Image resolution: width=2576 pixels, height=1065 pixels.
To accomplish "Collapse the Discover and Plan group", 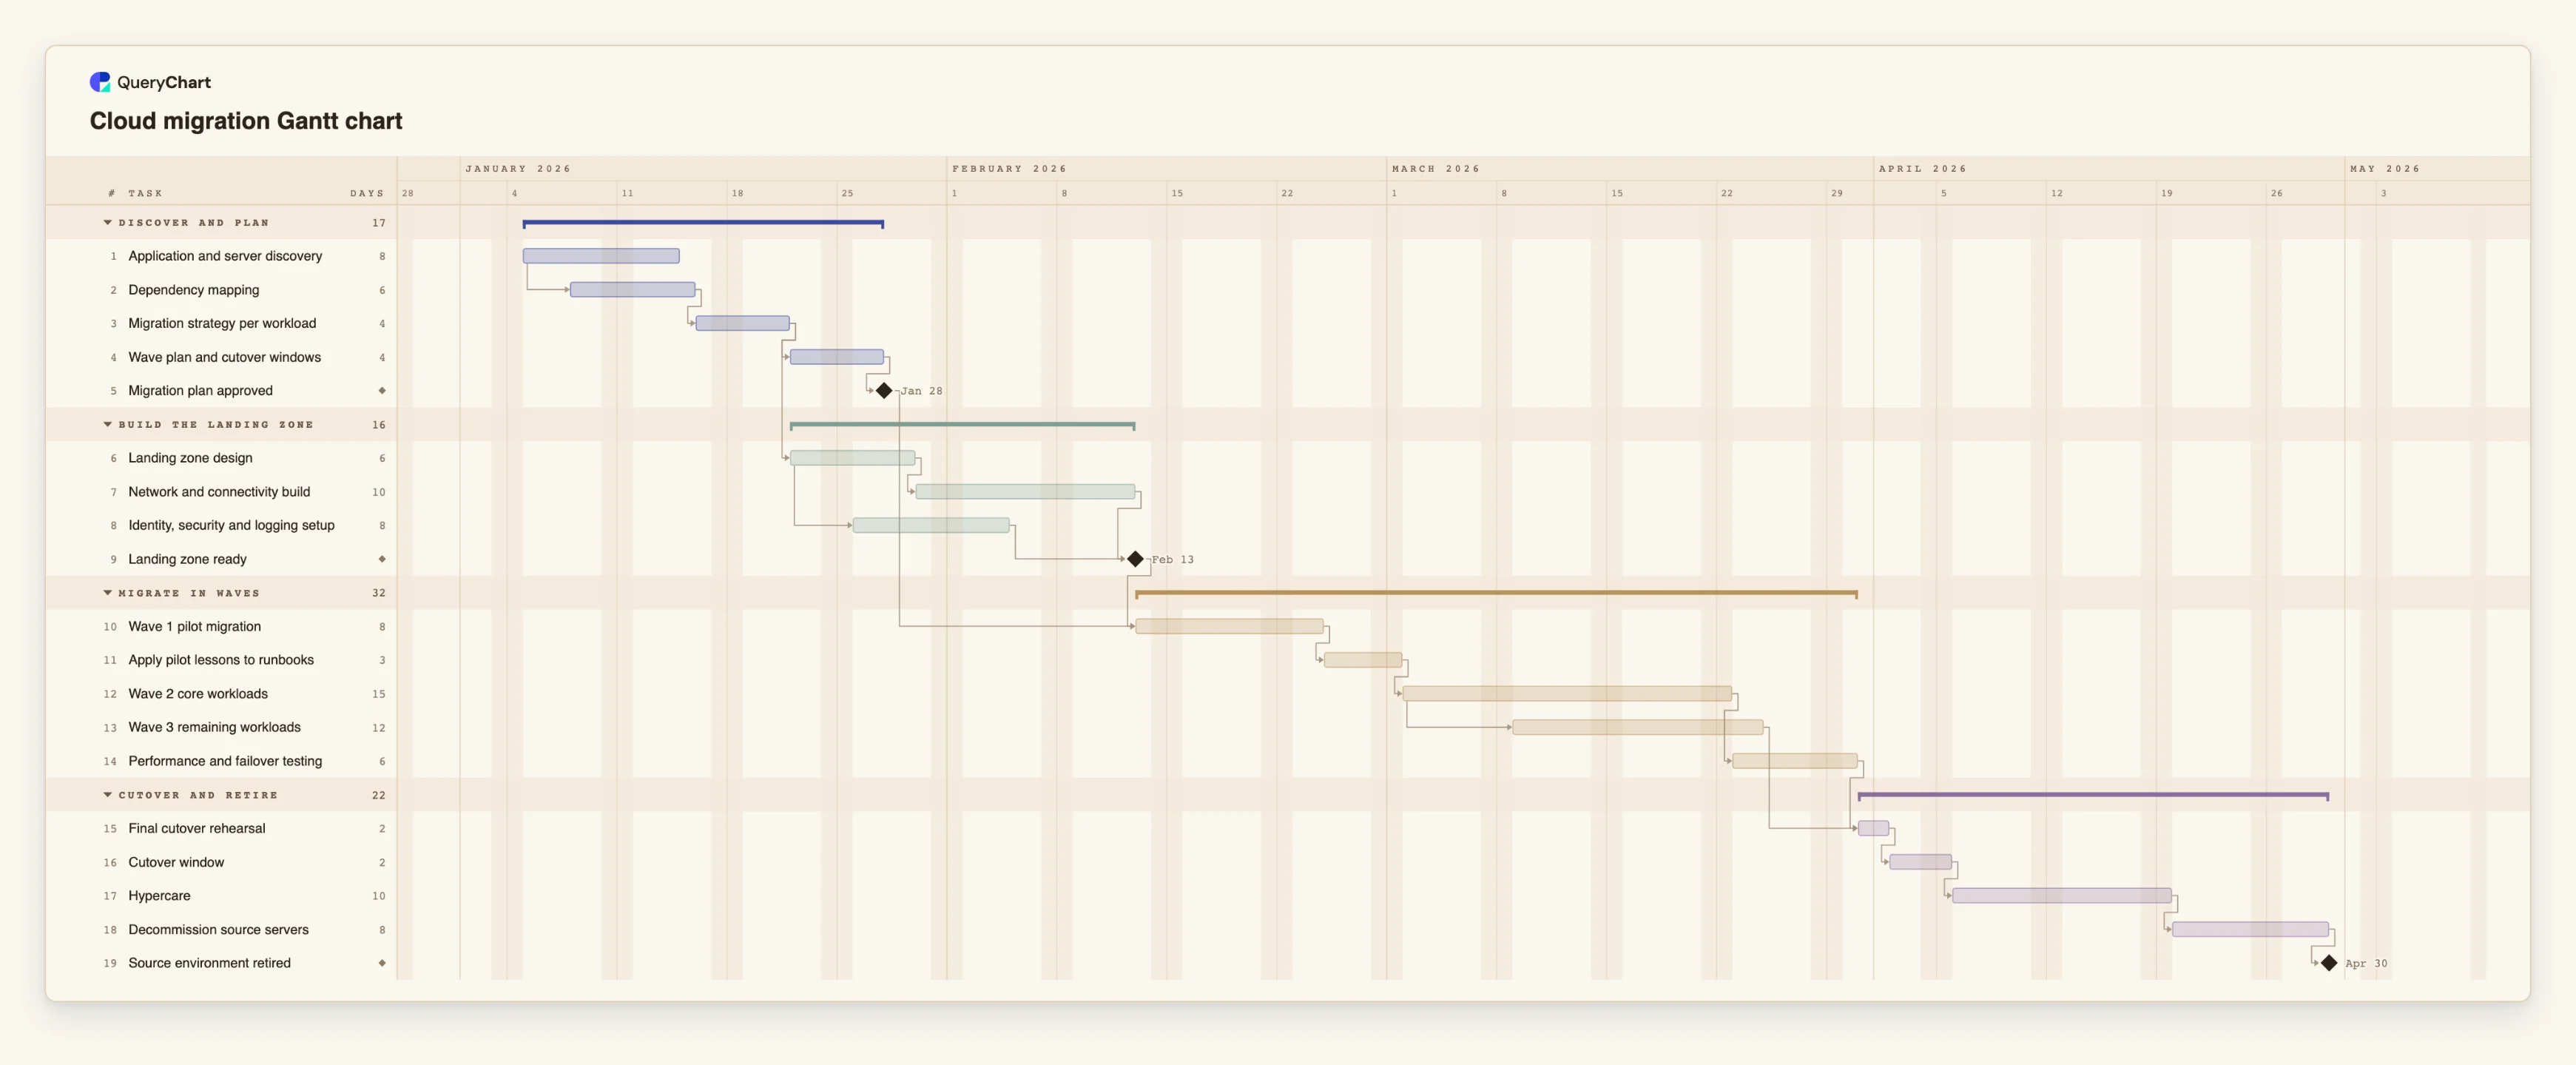I will 108,223.
